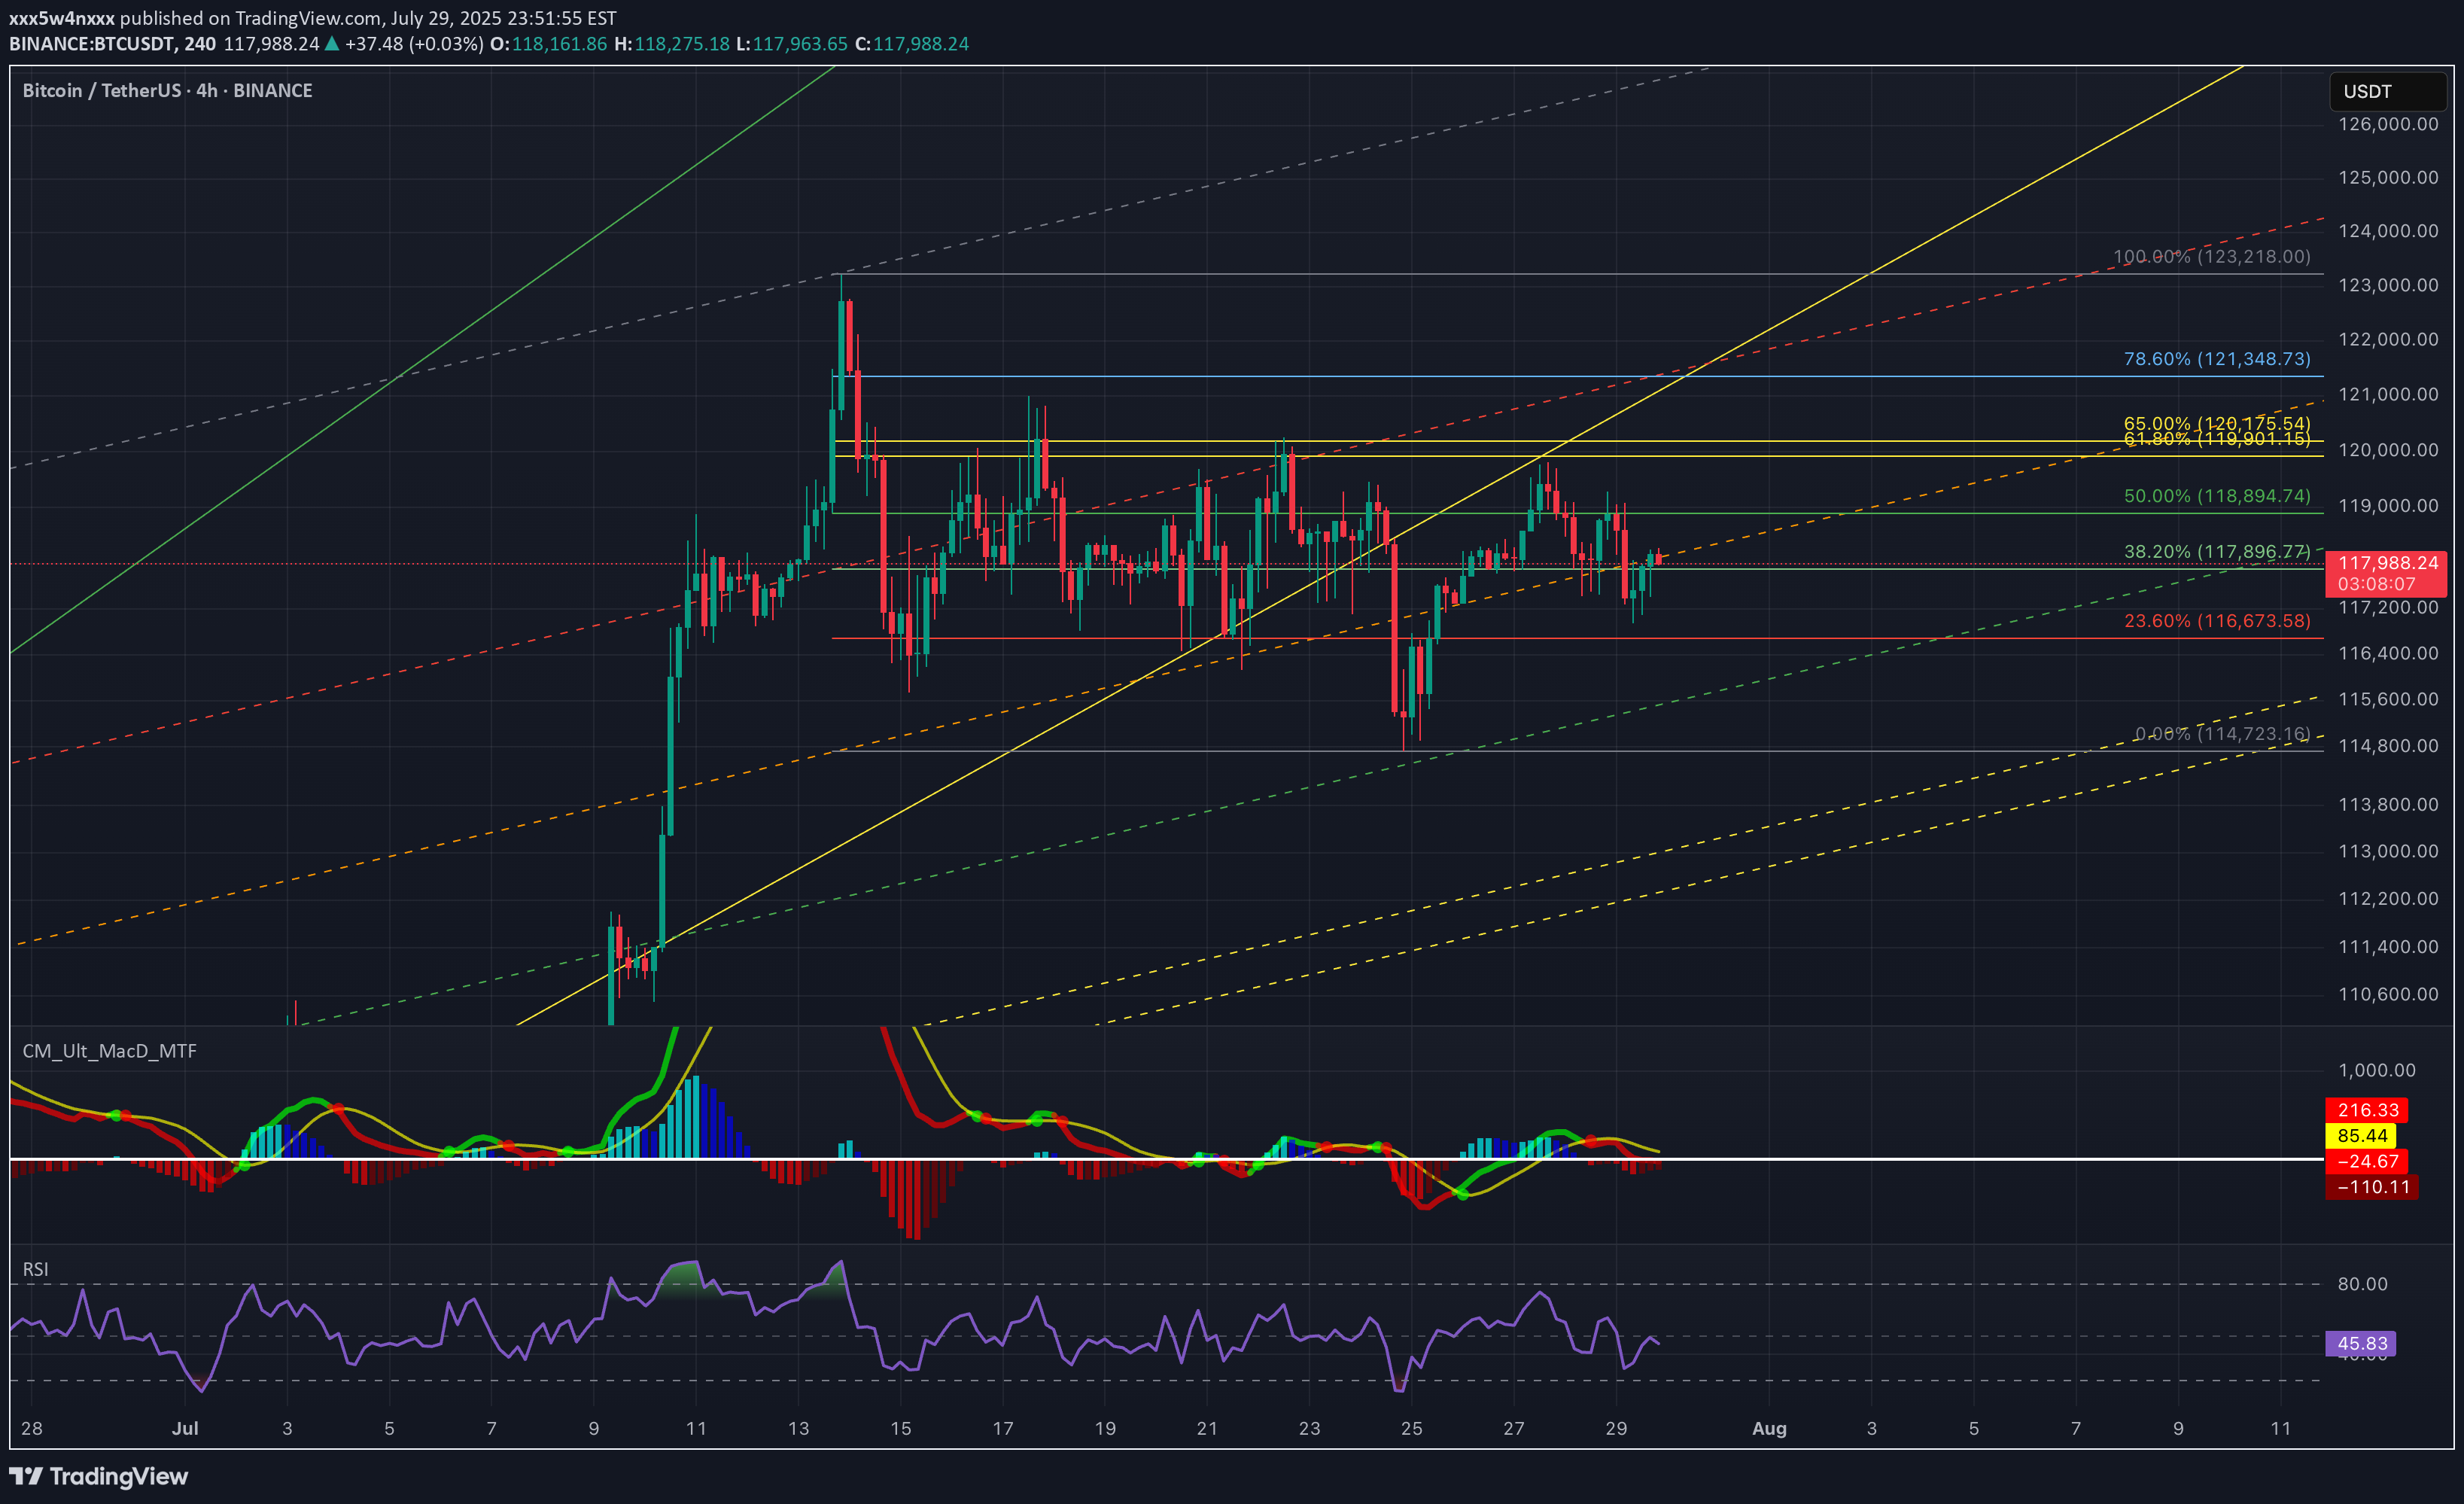Click the 19 date on time axis
The width and height of the screenshot is (2464, 1504).
click(1105, 1428)
